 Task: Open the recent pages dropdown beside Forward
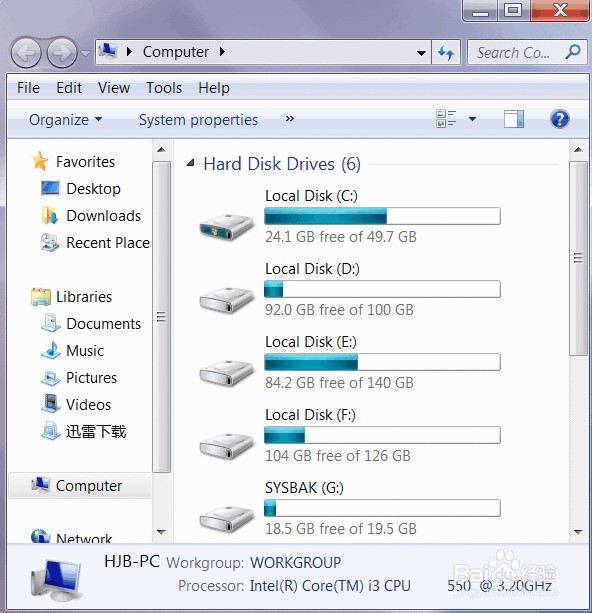coord(86,52)
